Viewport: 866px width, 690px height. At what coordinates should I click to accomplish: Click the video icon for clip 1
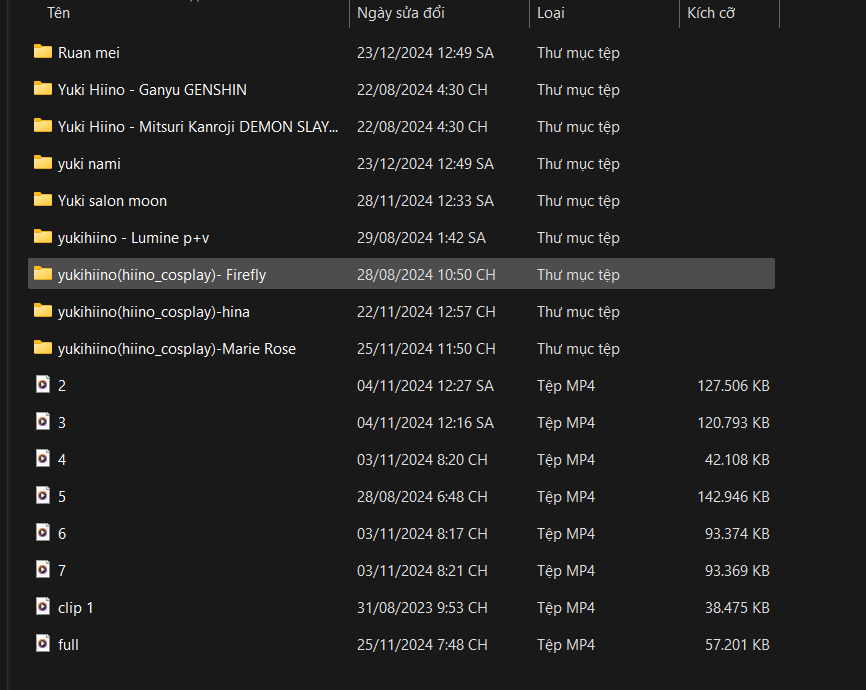click(42, 607)
